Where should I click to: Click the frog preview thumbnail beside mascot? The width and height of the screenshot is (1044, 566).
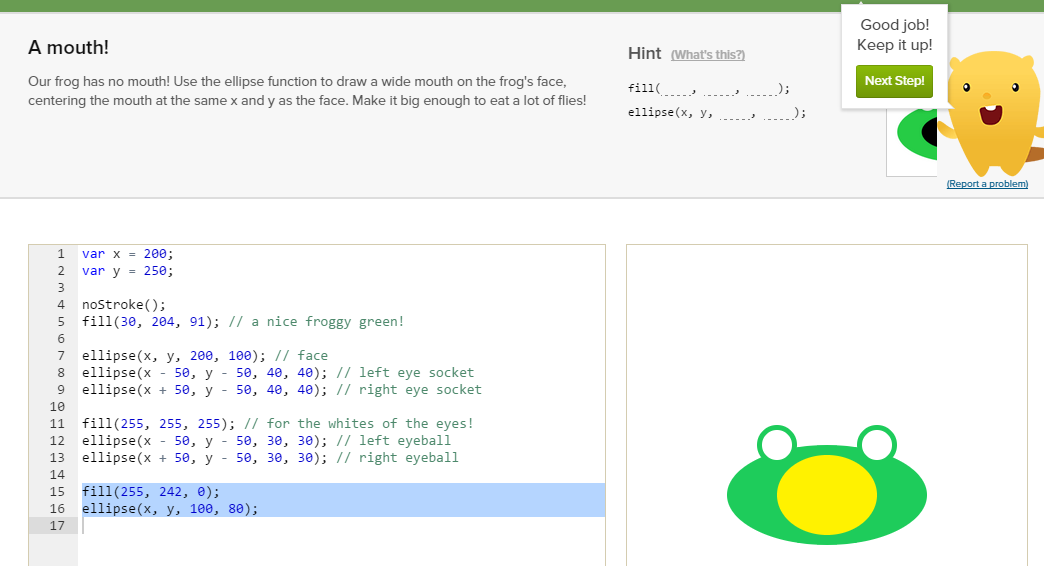(912, 141)
